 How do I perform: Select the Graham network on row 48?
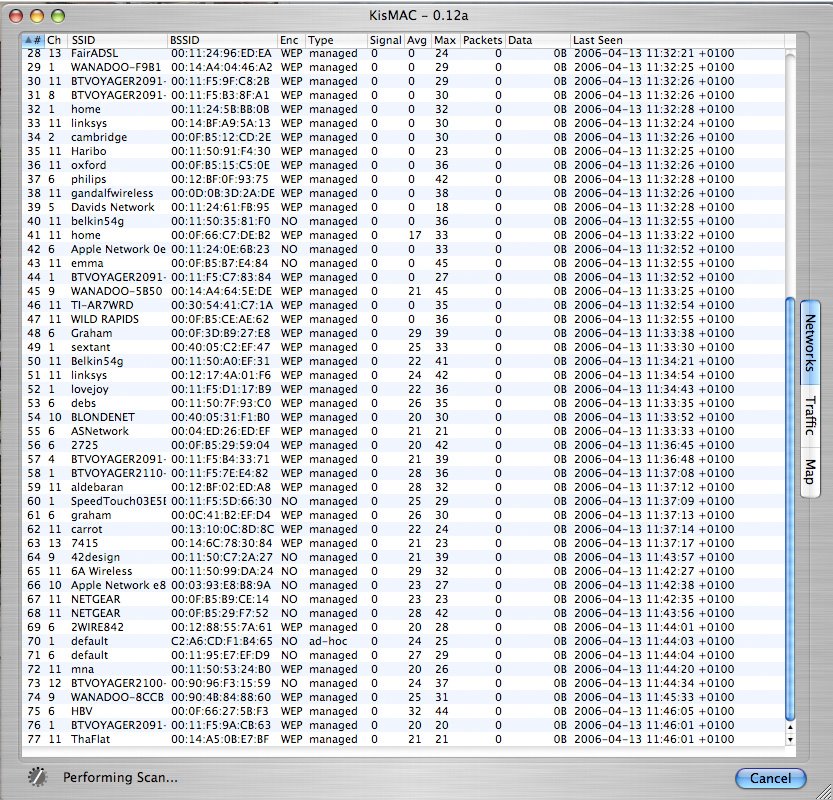click(x=403, y=333)
